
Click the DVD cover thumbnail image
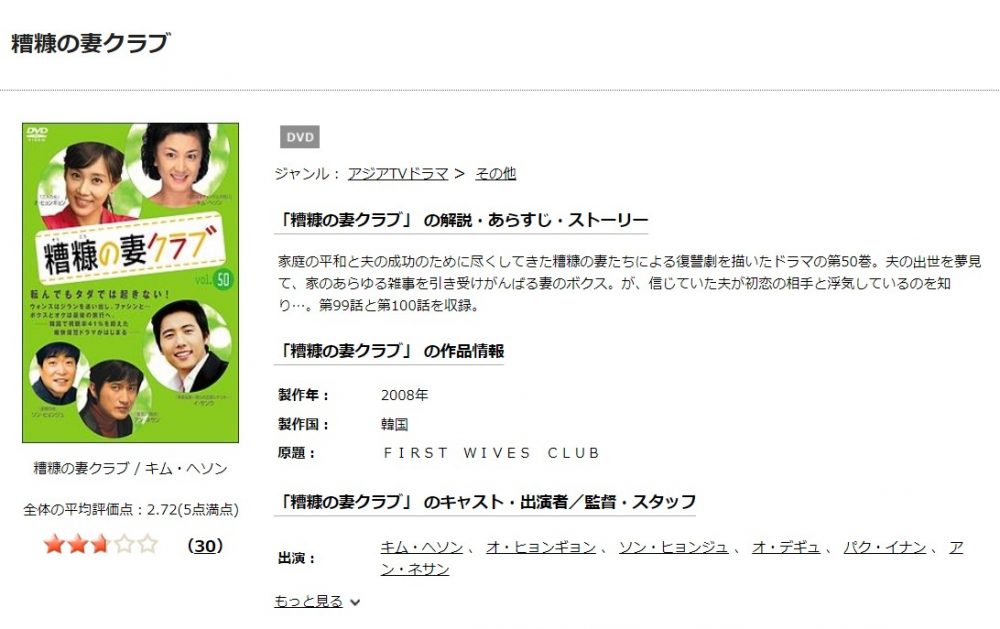[131, 283]
